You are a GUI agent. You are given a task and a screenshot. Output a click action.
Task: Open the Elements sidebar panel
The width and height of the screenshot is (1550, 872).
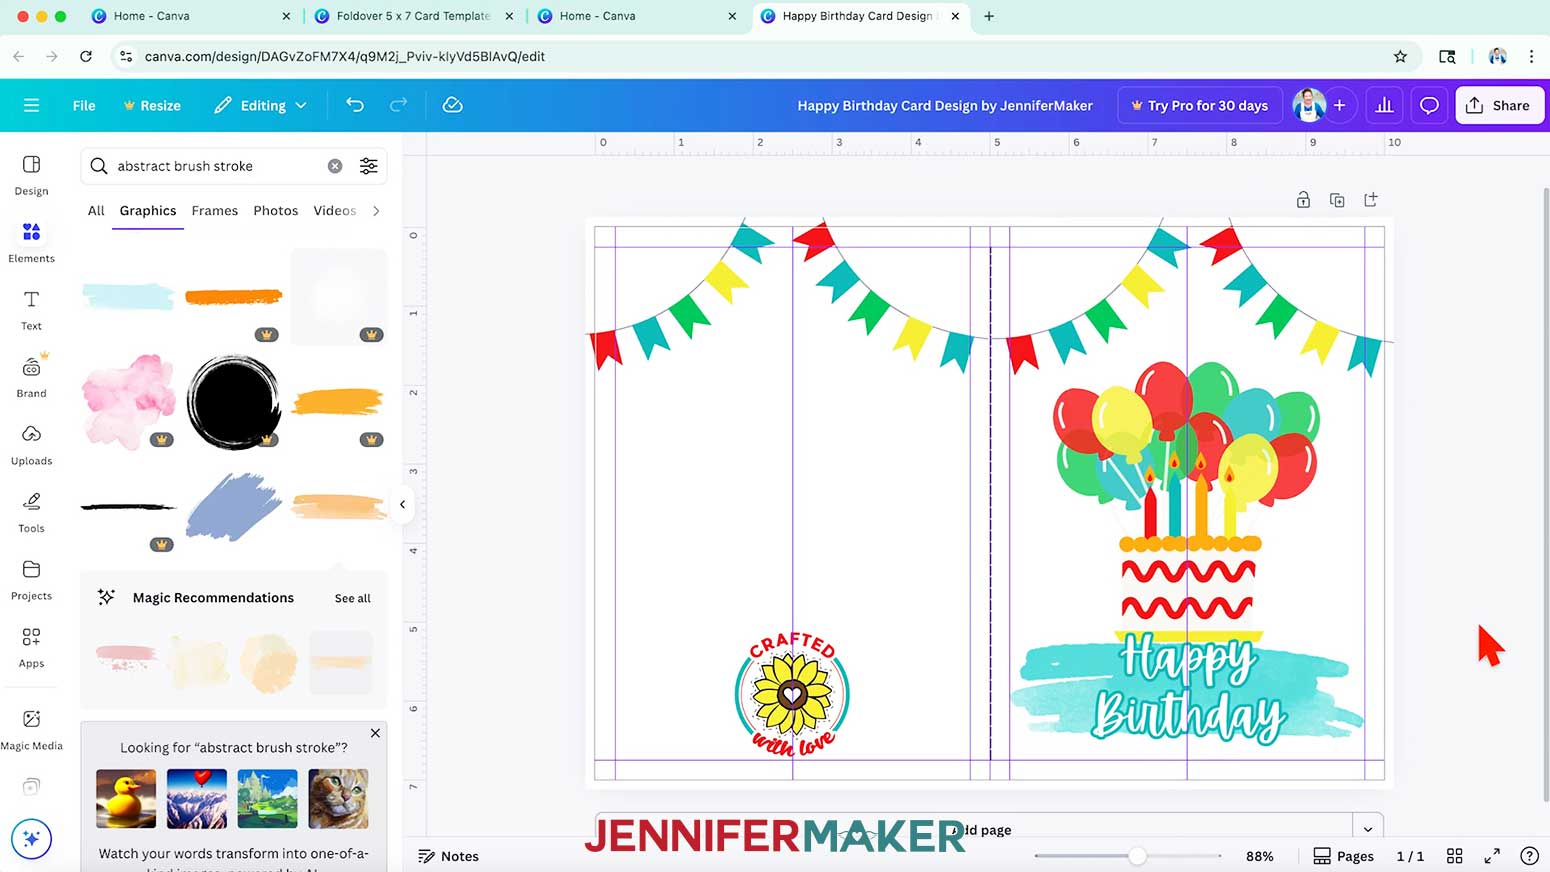coord(31,242)
